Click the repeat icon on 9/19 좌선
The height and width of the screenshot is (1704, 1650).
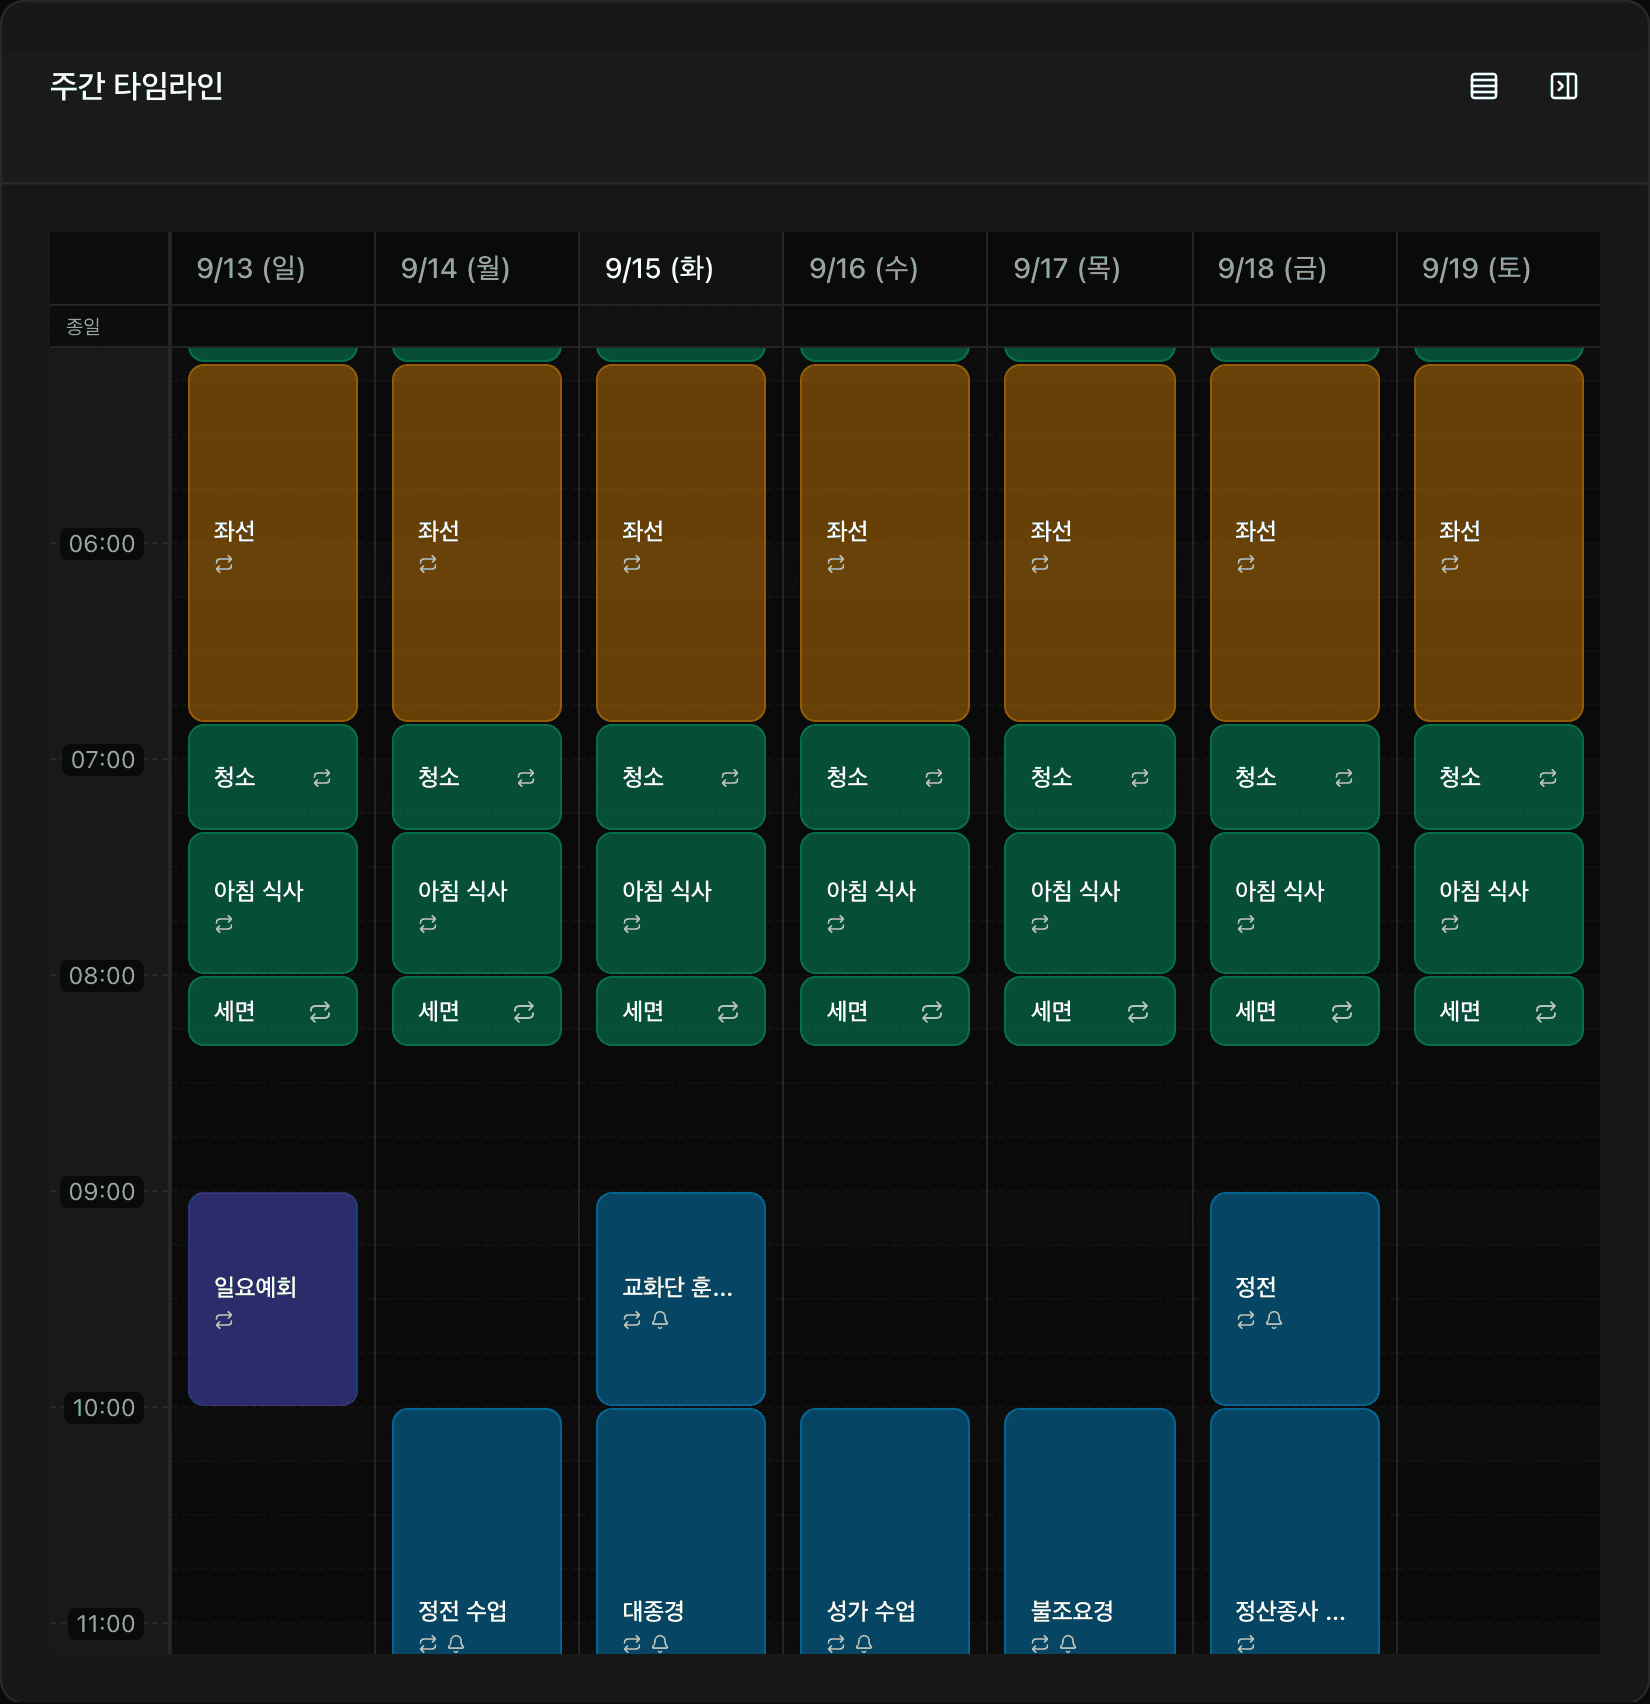tap(1450, 564)
